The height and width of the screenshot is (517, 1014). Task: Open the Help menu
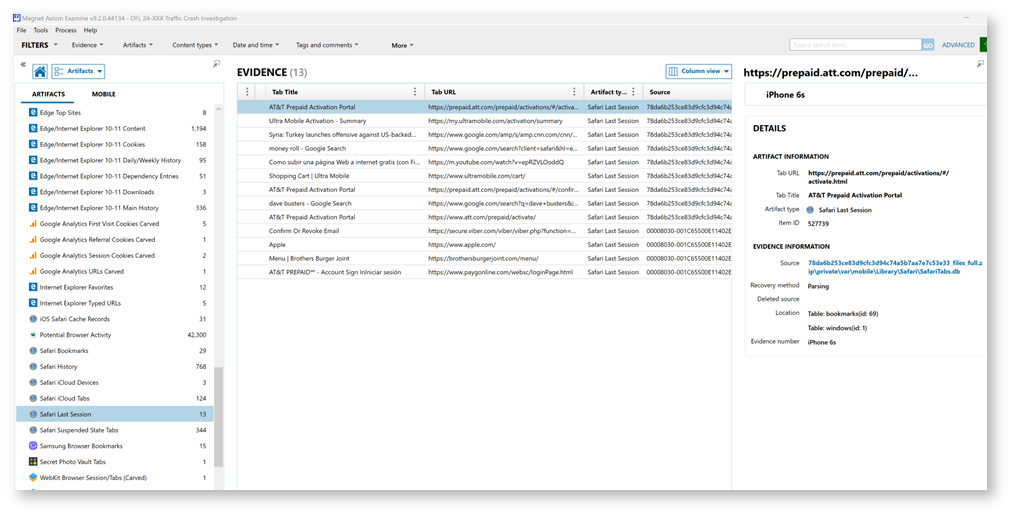(x=91, y=30)
